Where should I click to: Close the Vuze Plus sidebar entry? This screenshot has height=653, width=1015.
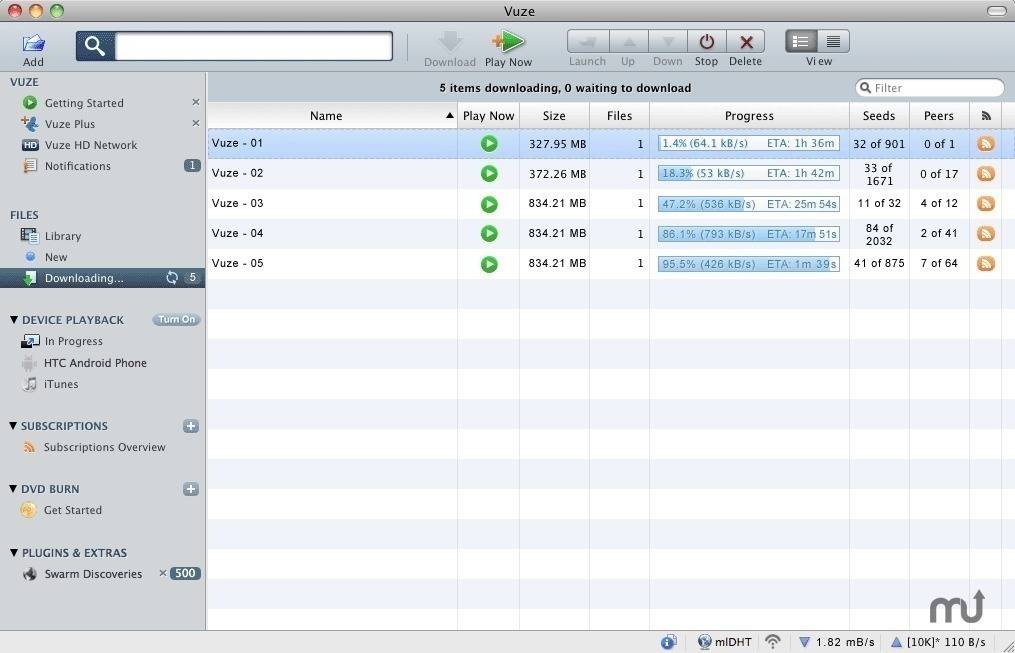coord(195,123)
